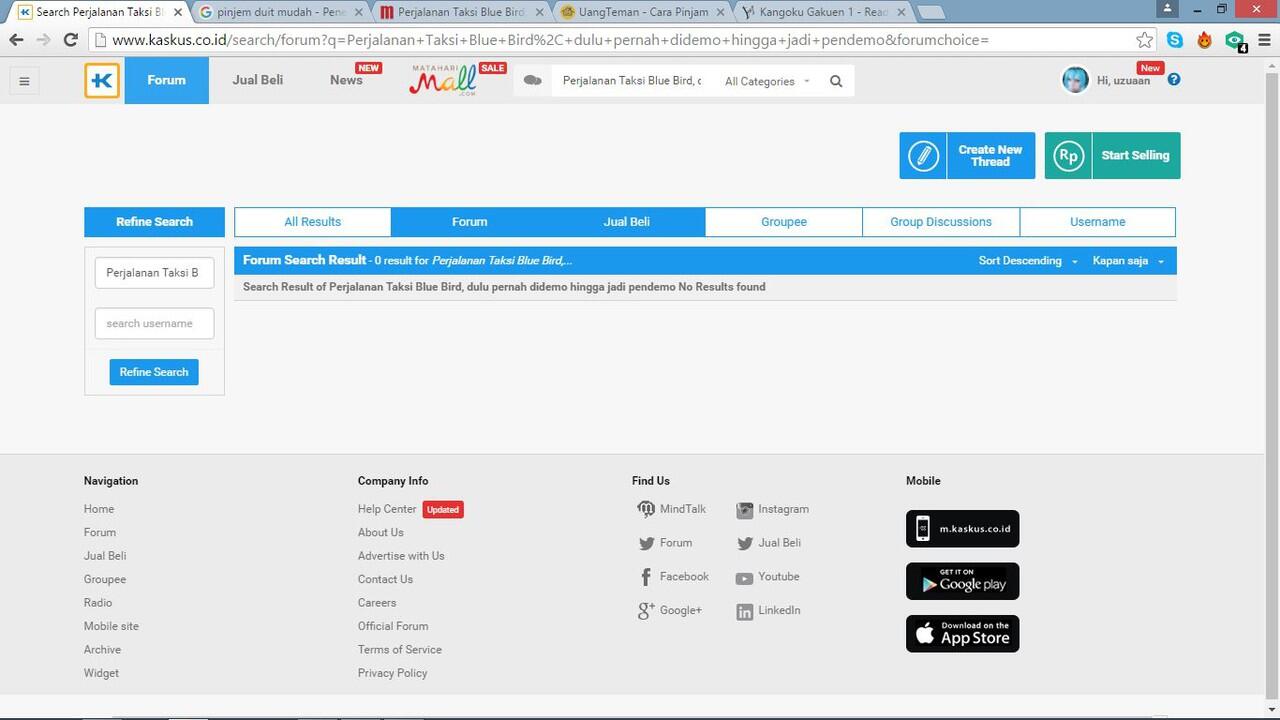Viewport: 1280px width, 720px height.
Task: Bookmark page with the star icon
Action: coord(1145,40)
